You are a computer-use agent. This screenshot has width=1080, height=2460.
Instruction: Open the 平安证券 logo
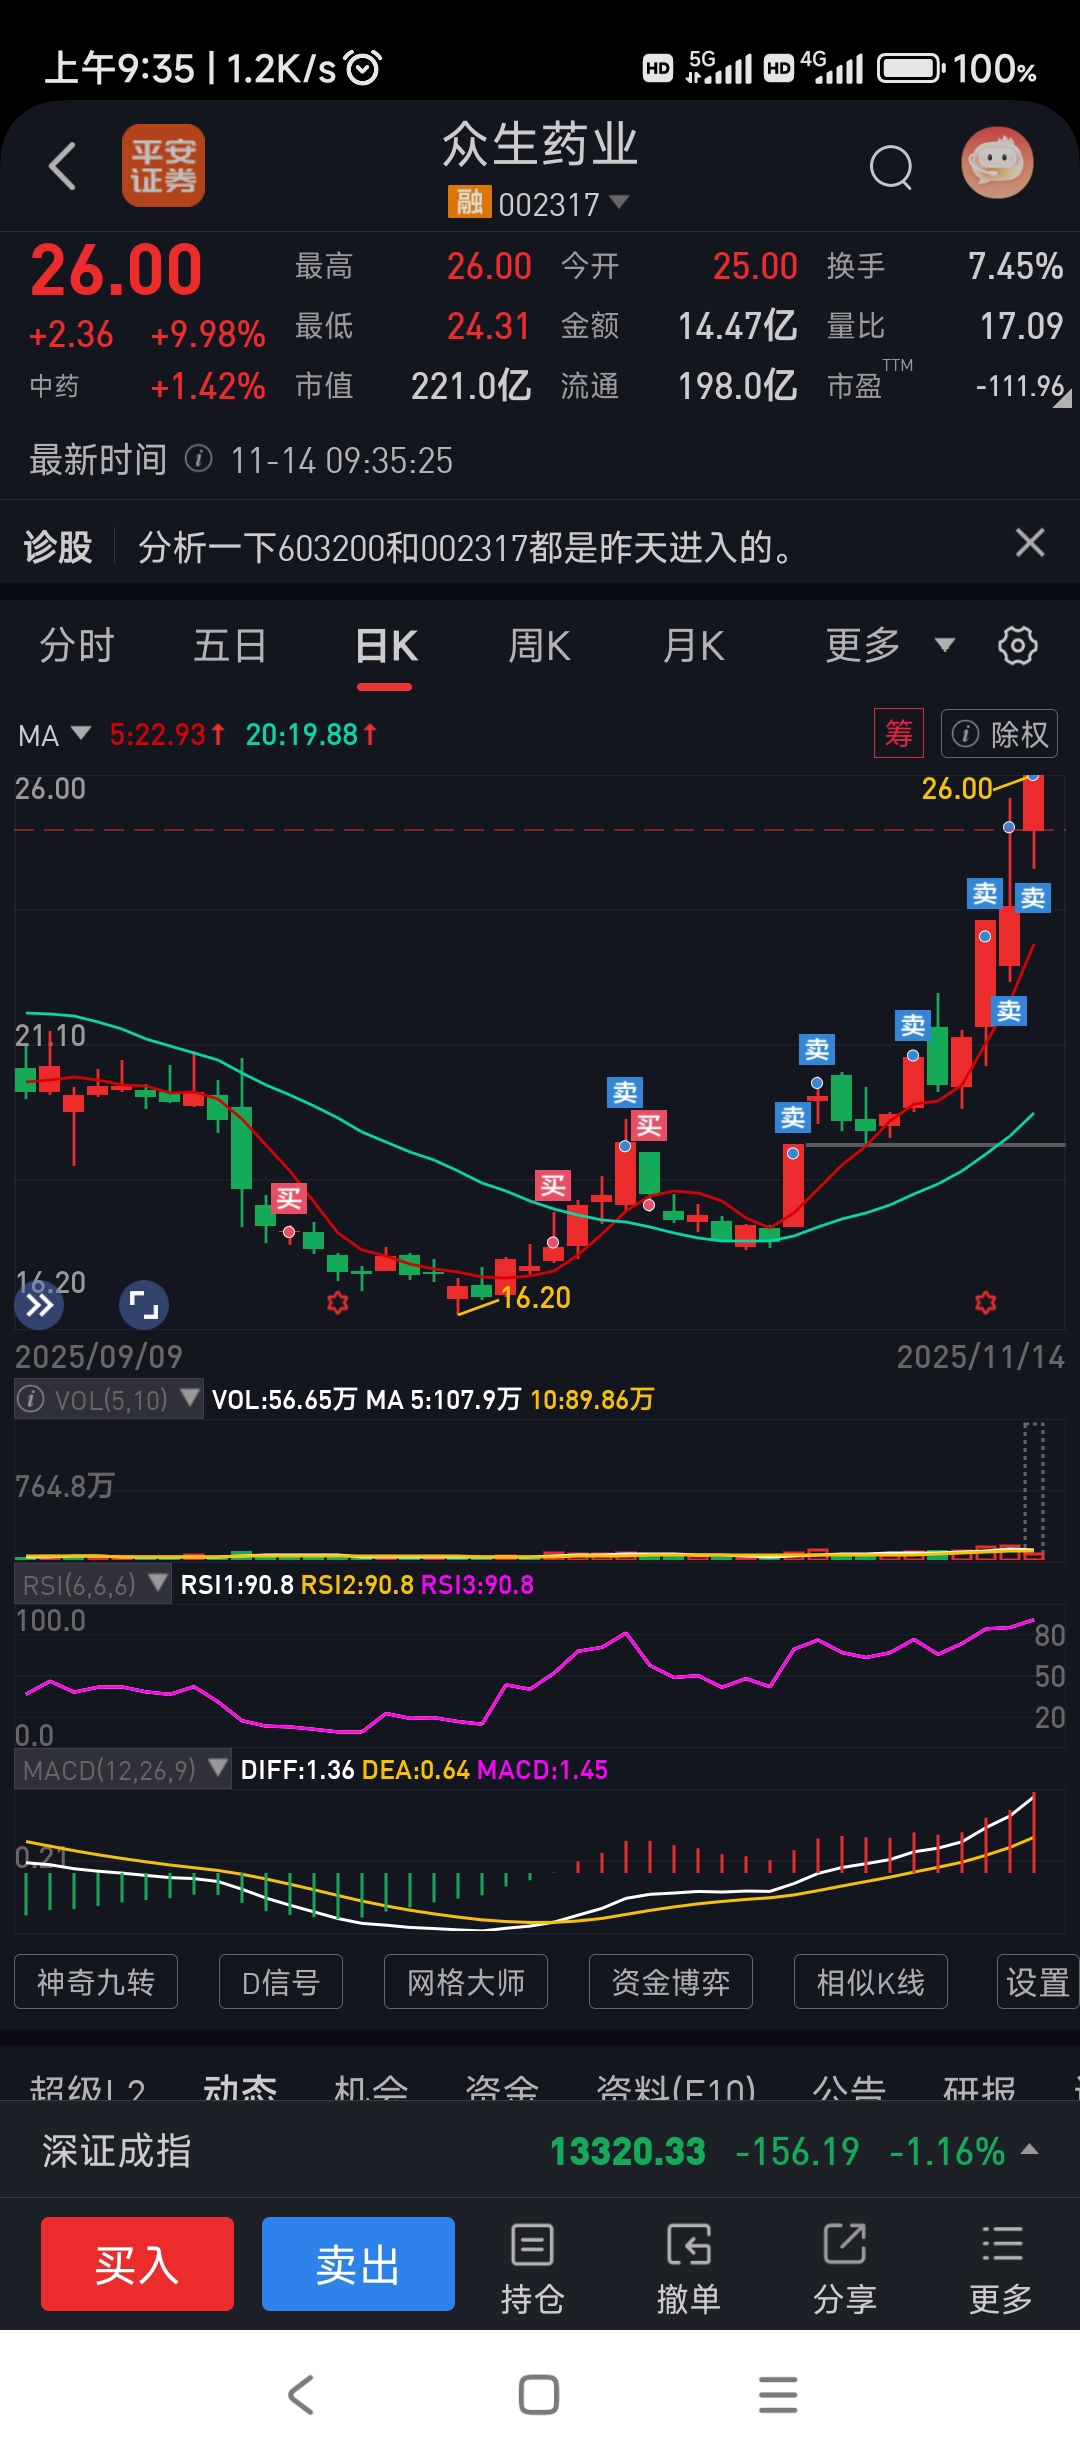point(163,166)
